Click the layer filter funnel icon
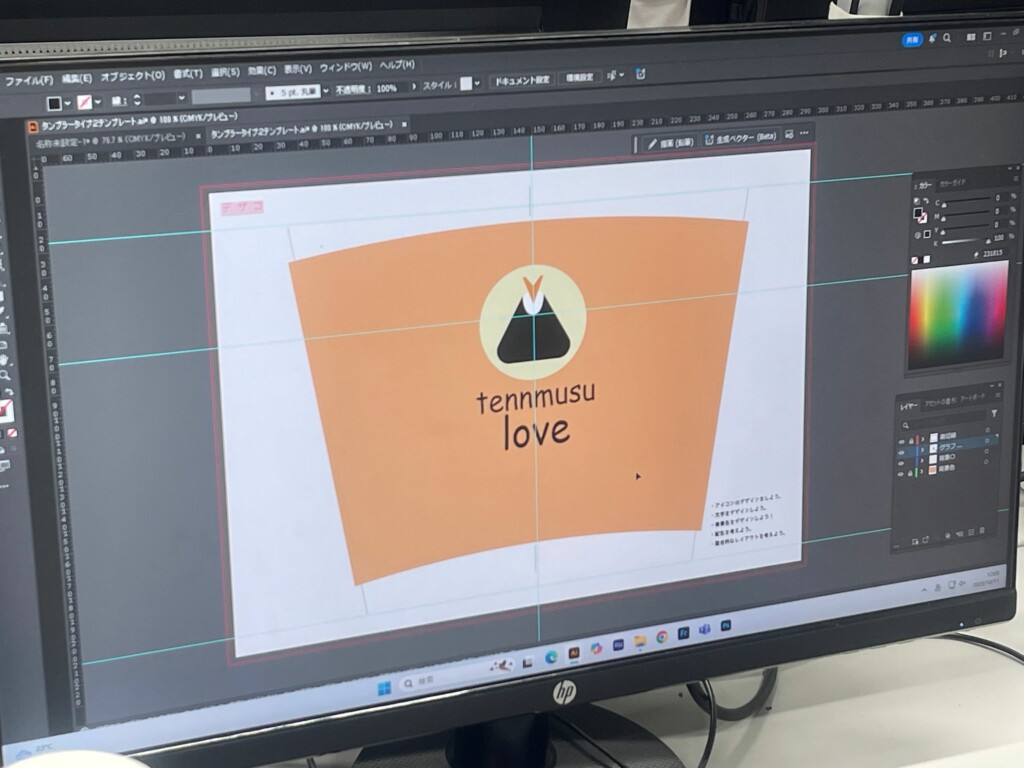Image resolution: width=1024 pixels, height=768 pixels. pyautogui.click(x=995, y=412)
